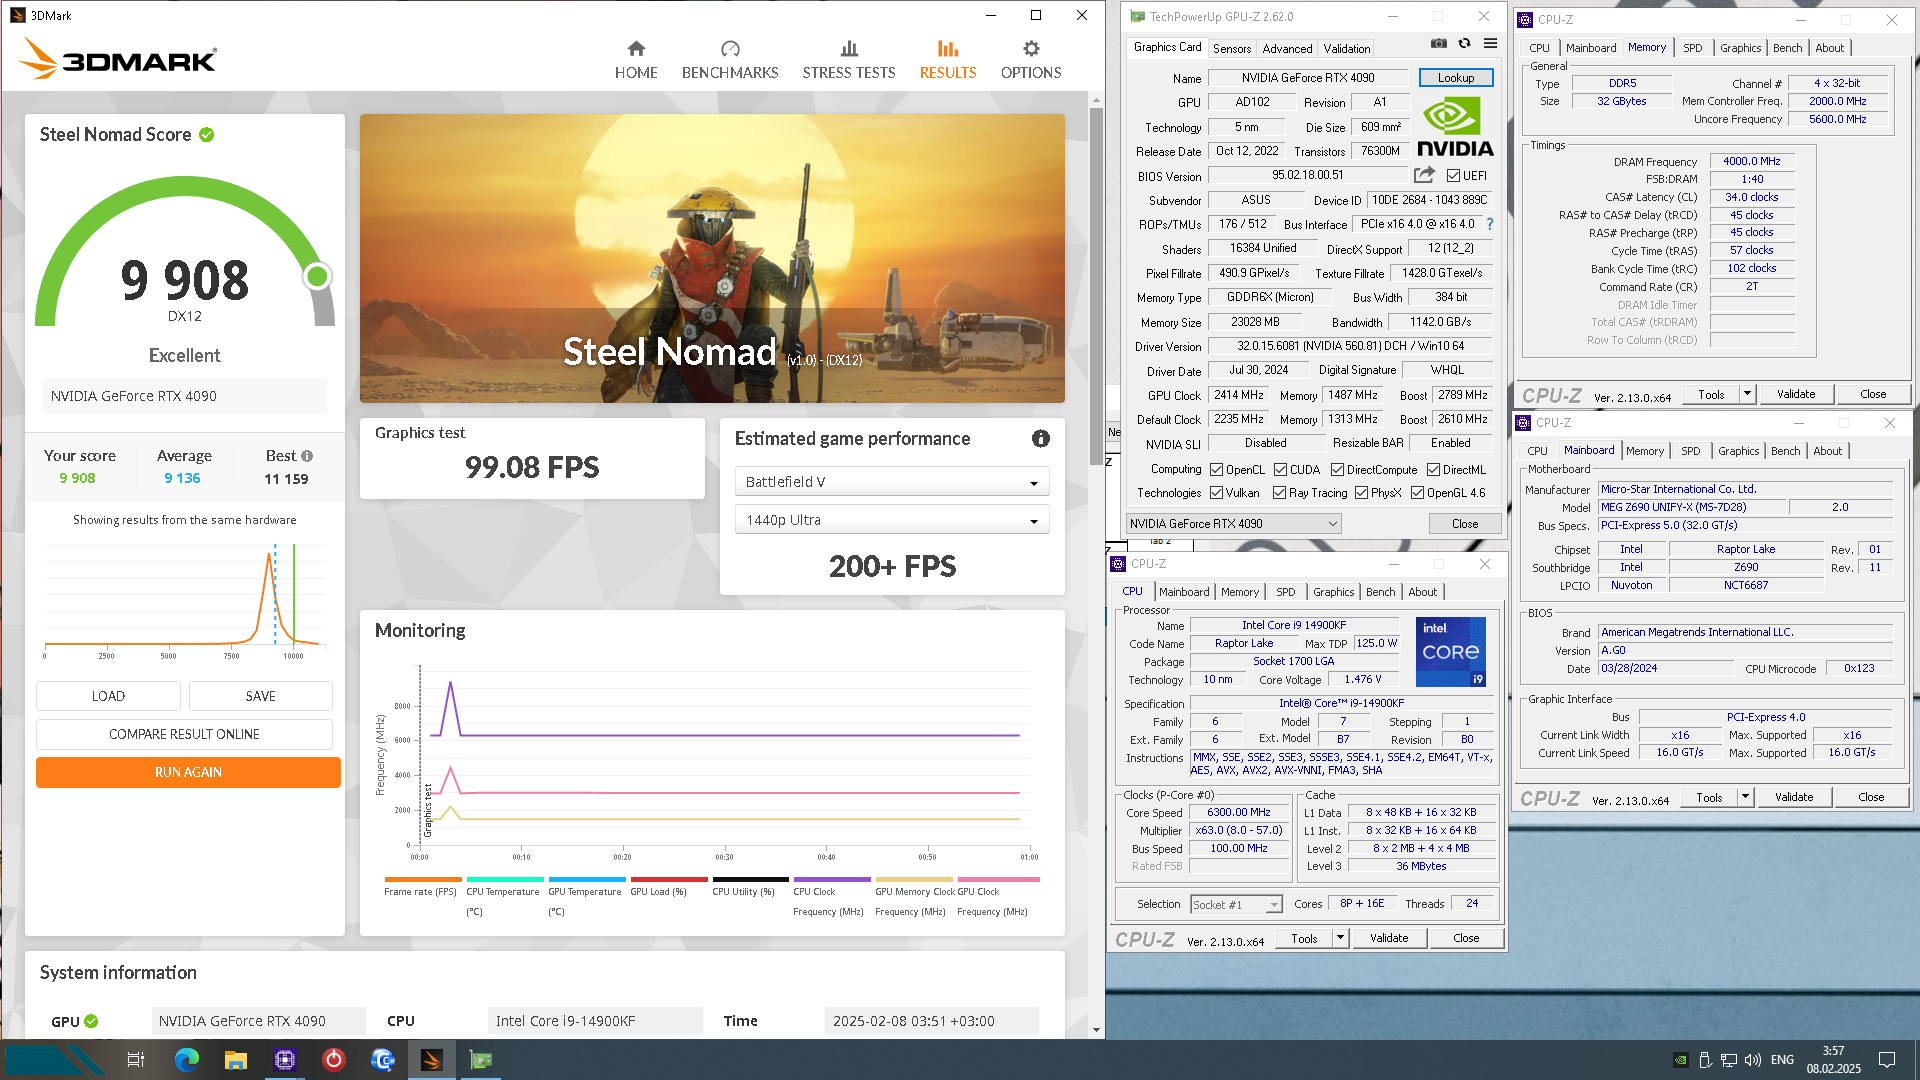Switch to Sensors tab in GPU-Z

coord(1232,48)
